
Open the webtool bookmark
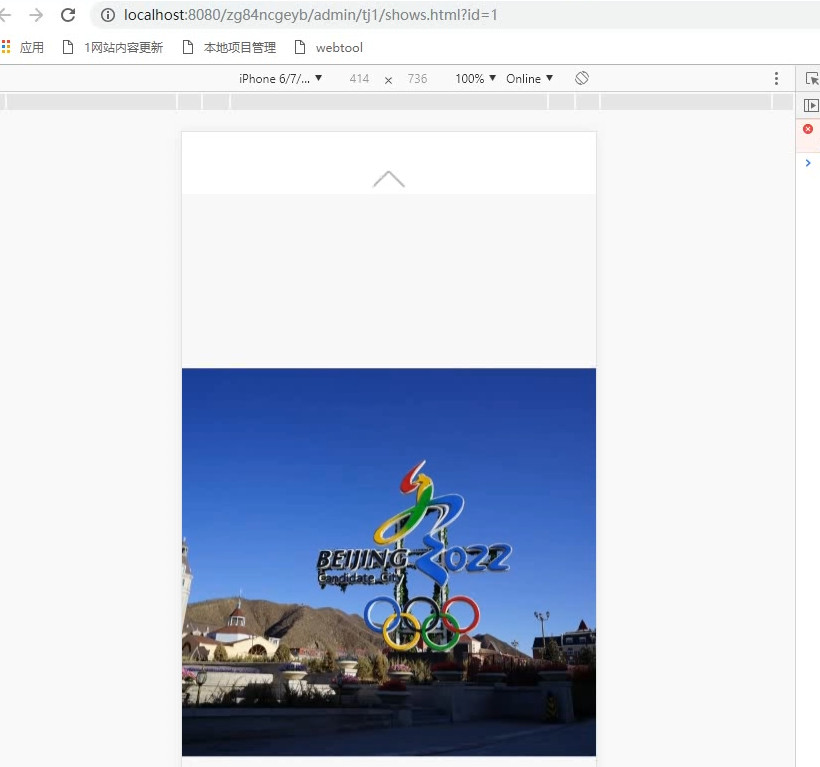point(329,48)
